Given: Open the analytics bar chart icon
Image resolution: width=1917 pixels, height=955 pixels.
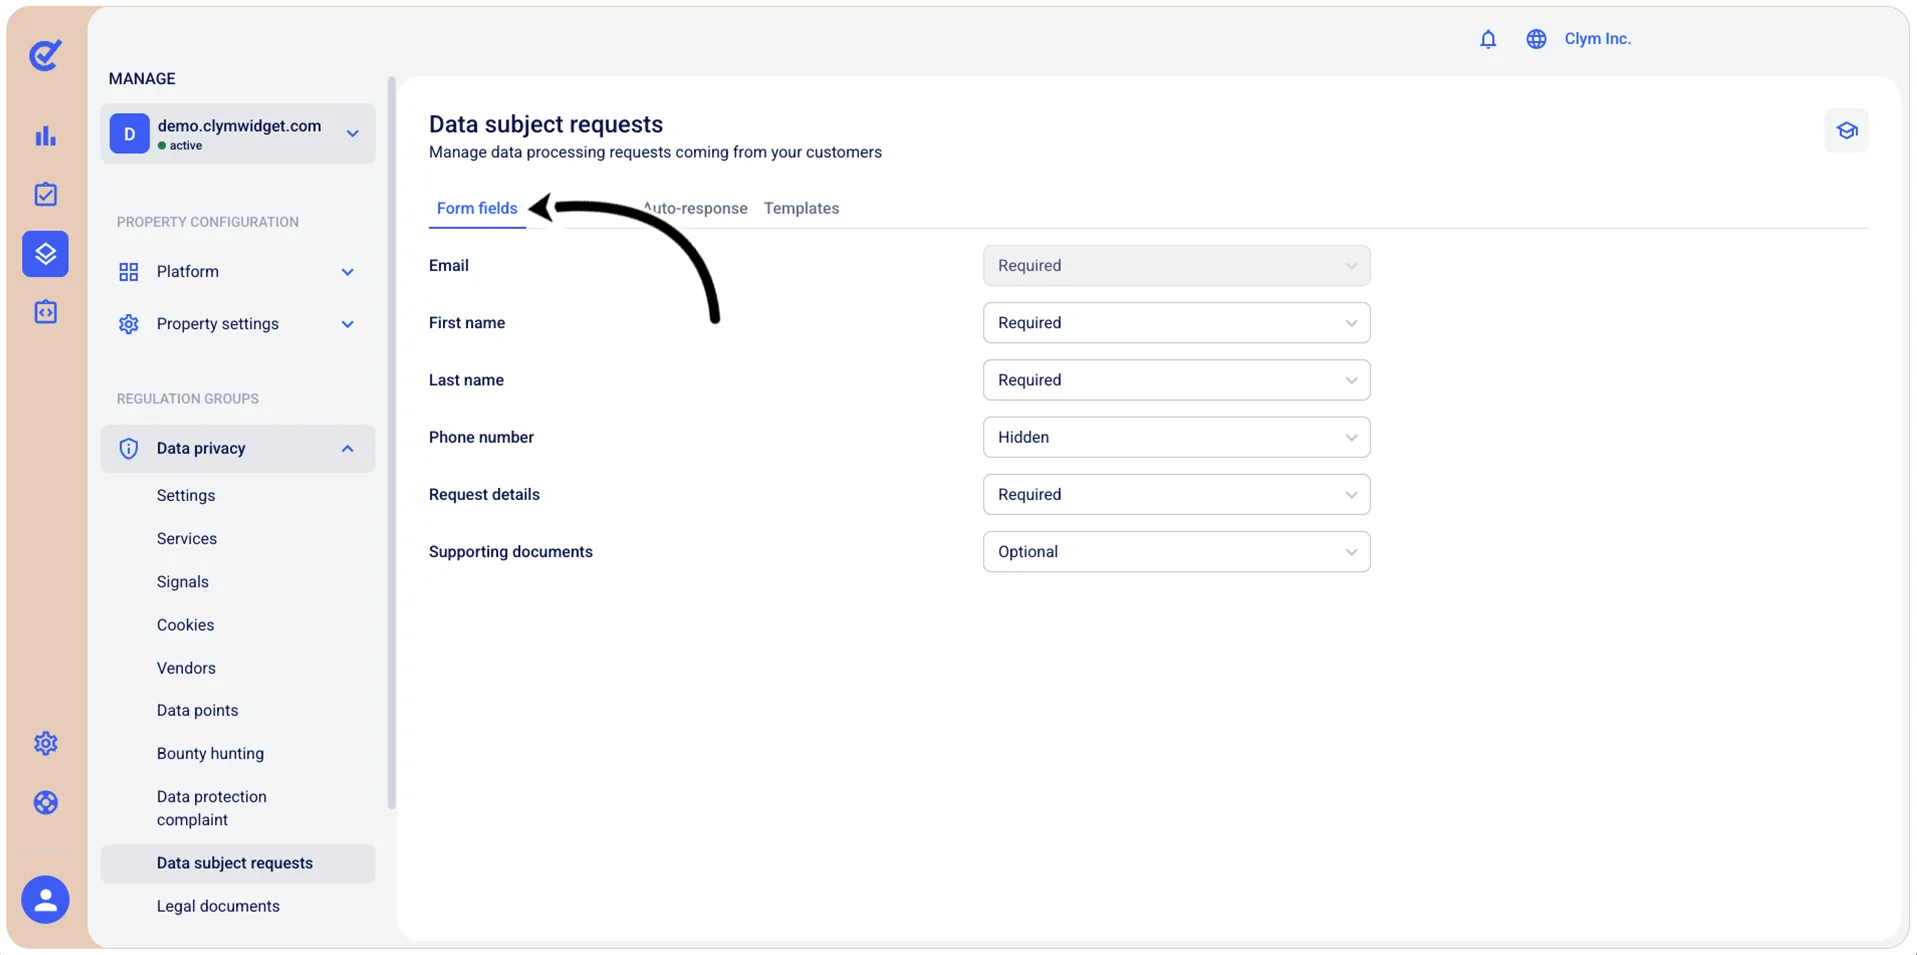Looking at the screenshot, I should 45,136.
